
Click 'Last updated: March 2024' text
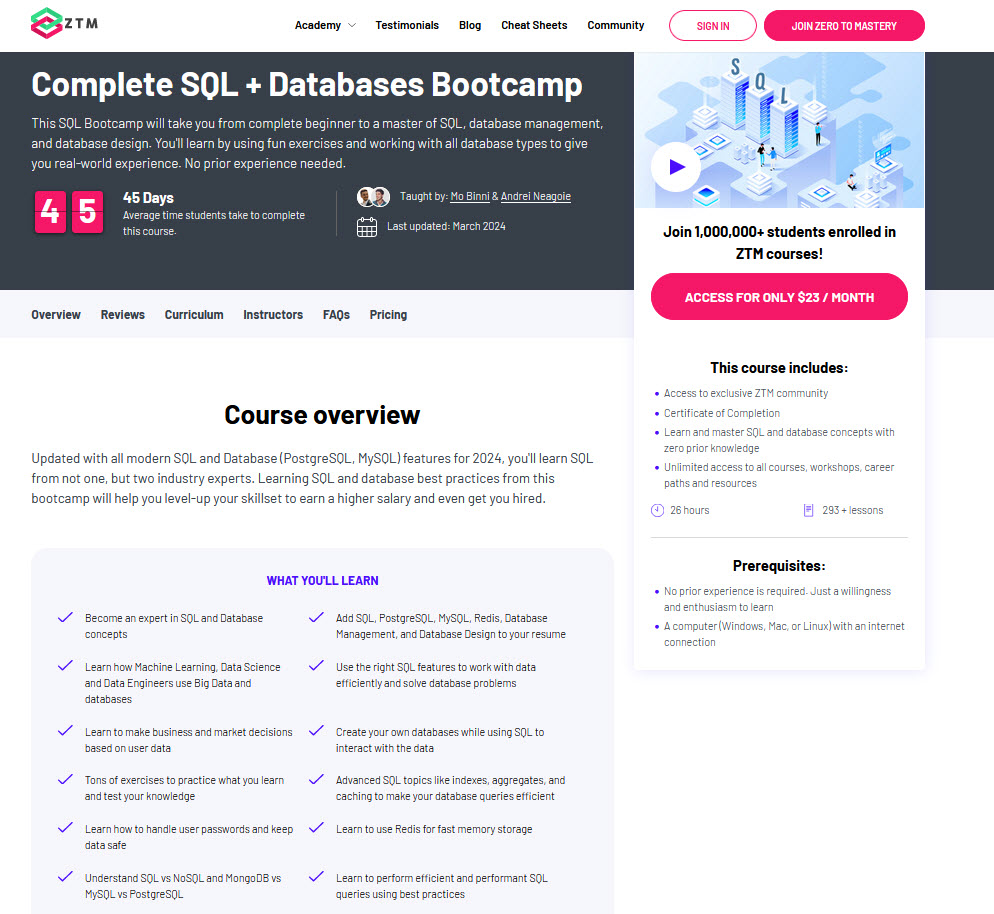click(446, 226)
